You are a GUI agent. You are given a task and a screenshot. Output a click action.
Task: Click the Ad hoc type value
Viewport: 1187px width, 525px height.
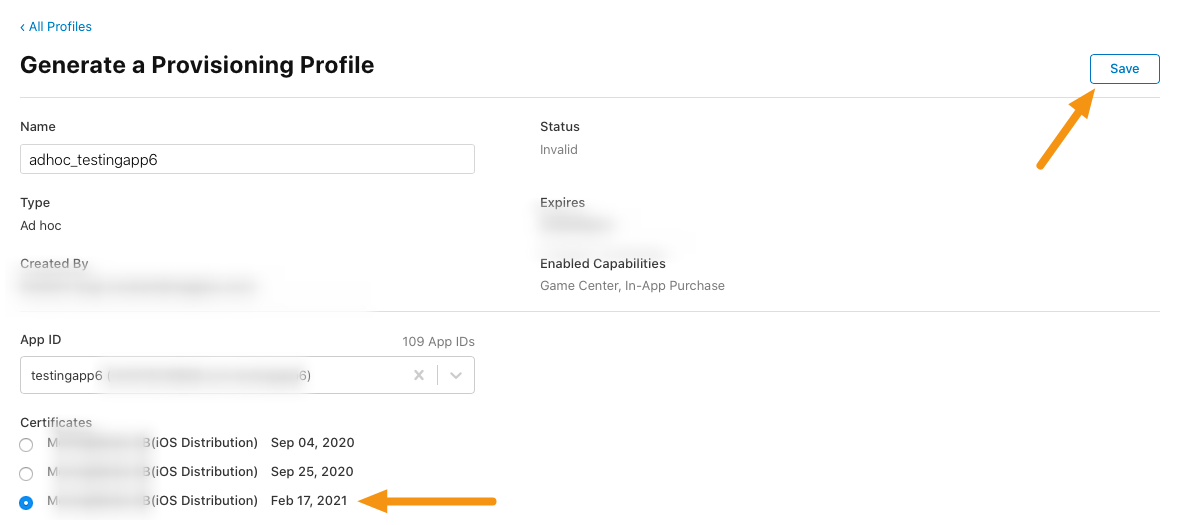point(41,225)
